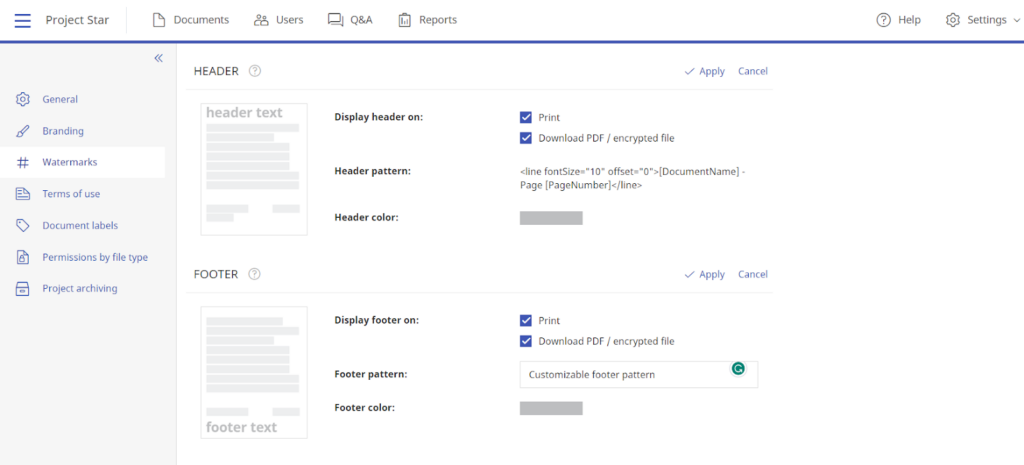Click the Branding paintbrush icon
1024x465 pixels.
[x=22, y=131]
